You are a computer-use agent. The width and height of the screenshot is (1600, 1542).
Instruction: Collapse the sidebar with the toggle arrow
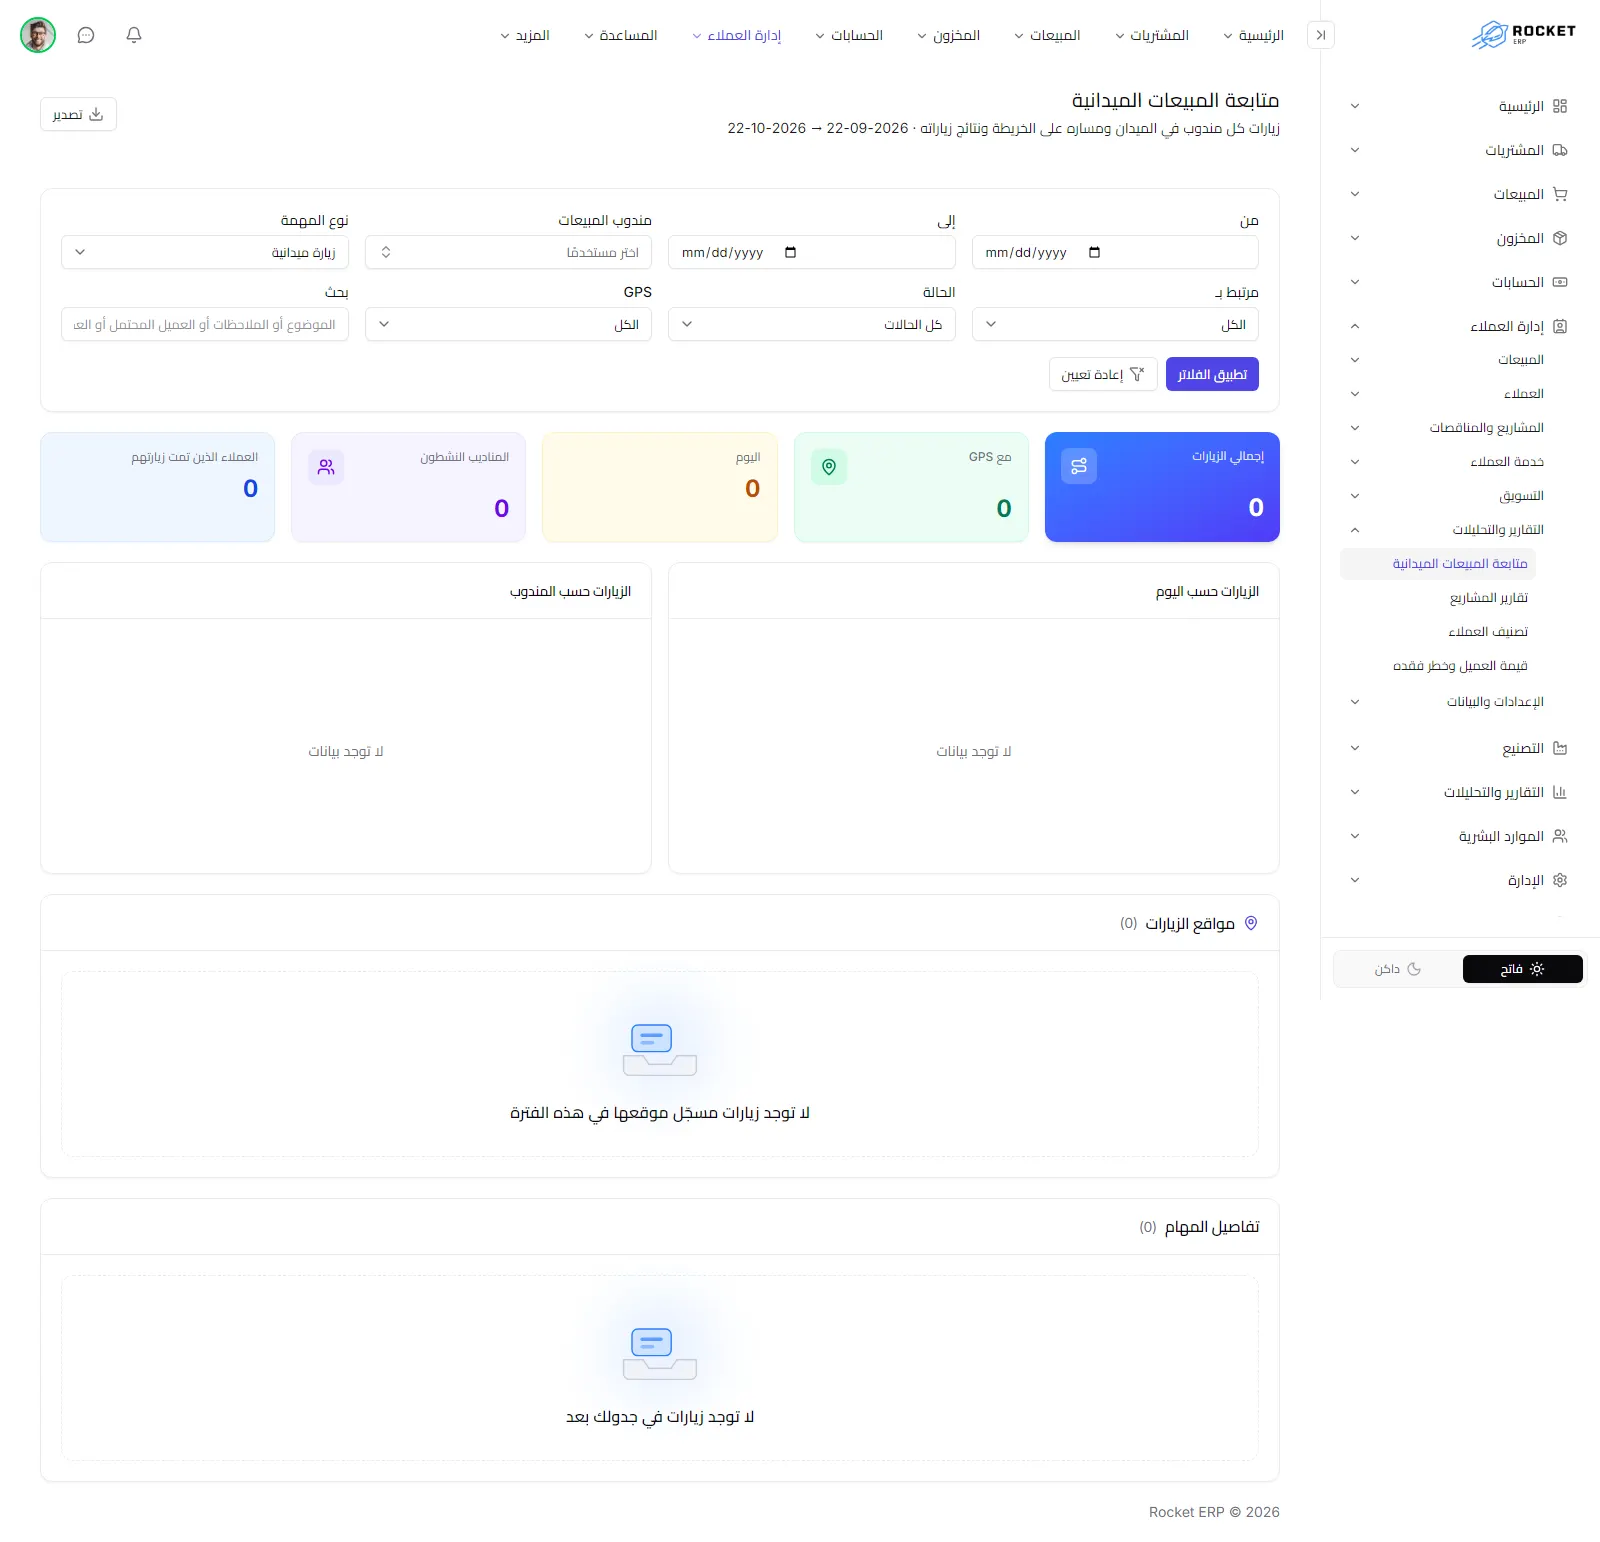(x=1321, y=35)
